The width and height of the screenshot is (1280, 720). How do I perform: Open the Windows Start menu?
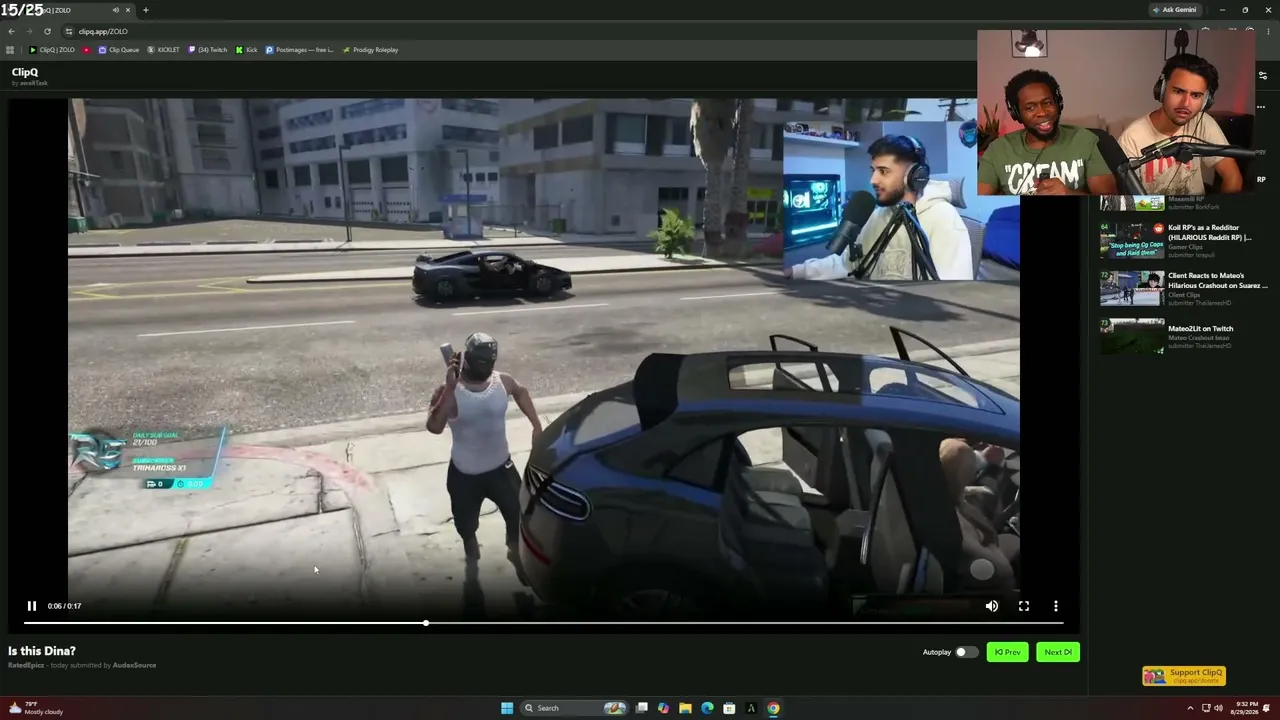pyautogui.click(x=507, y=708)
